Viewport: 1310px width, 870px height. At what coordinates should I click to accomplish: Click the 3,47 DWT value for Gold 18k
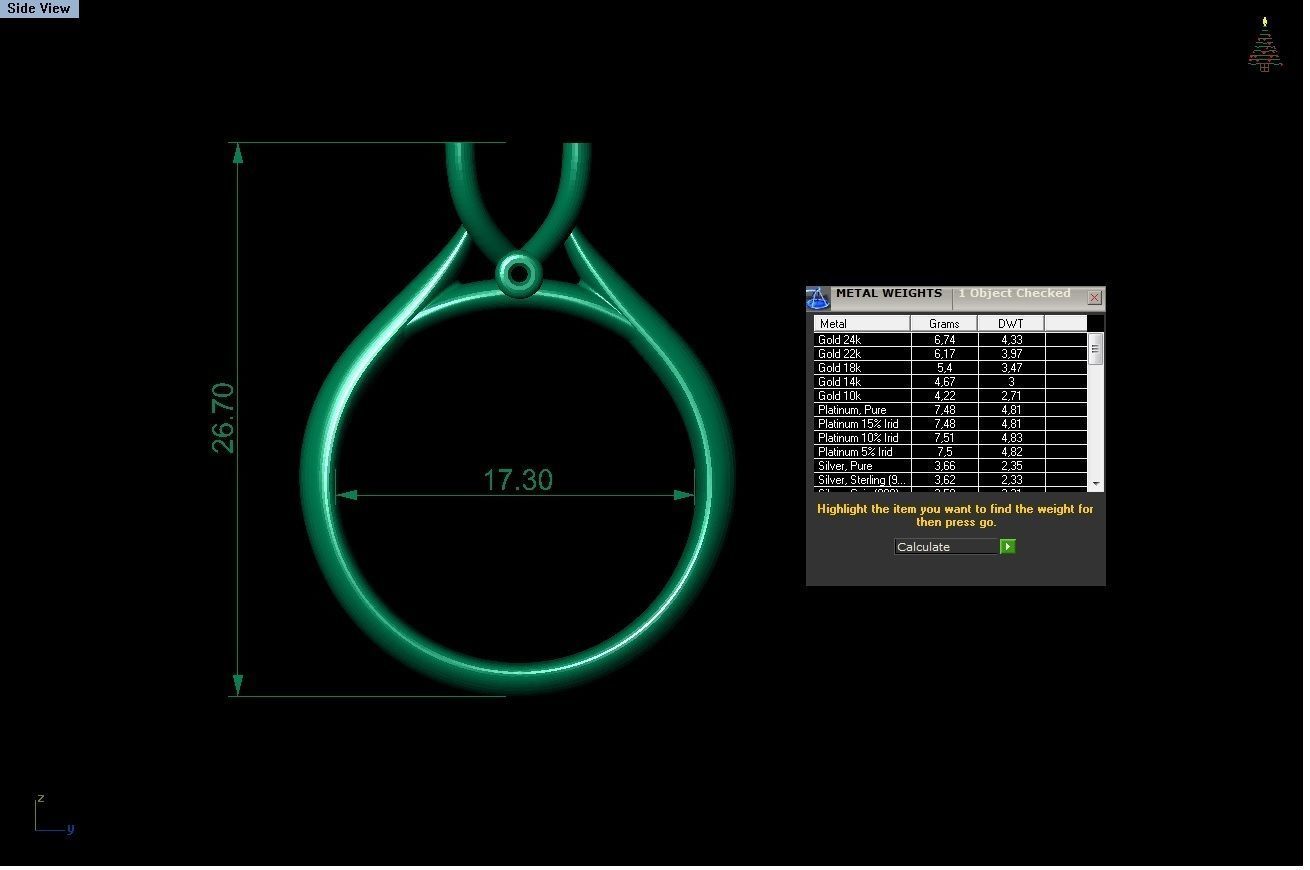coord(1011,368)
